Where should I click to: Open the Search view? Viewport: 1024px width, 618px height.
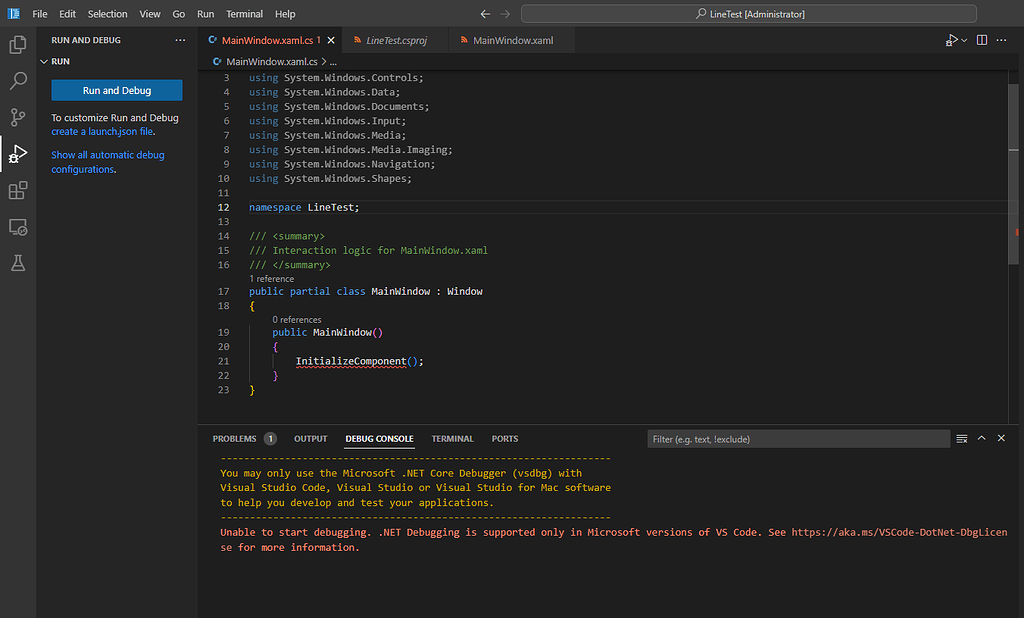[x=17, y=81]
